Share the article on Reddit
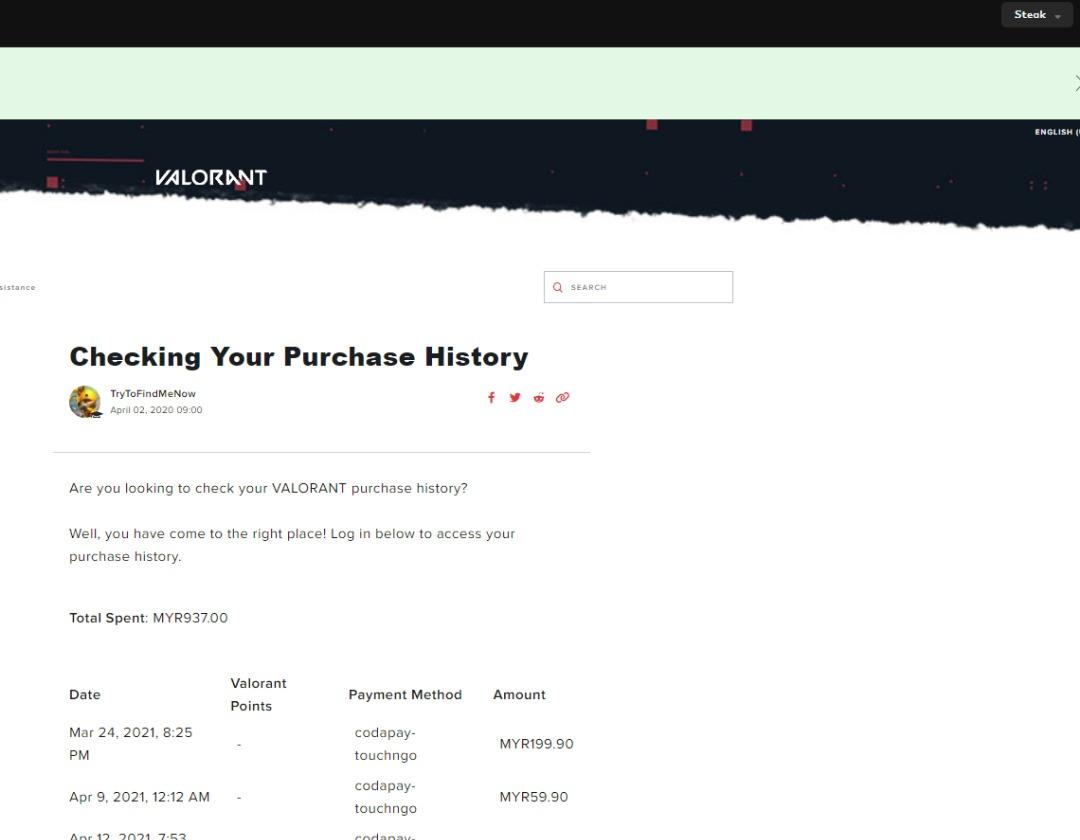Screen dimensions: 1080x840 pyautogui.click(x=539, y=398)
